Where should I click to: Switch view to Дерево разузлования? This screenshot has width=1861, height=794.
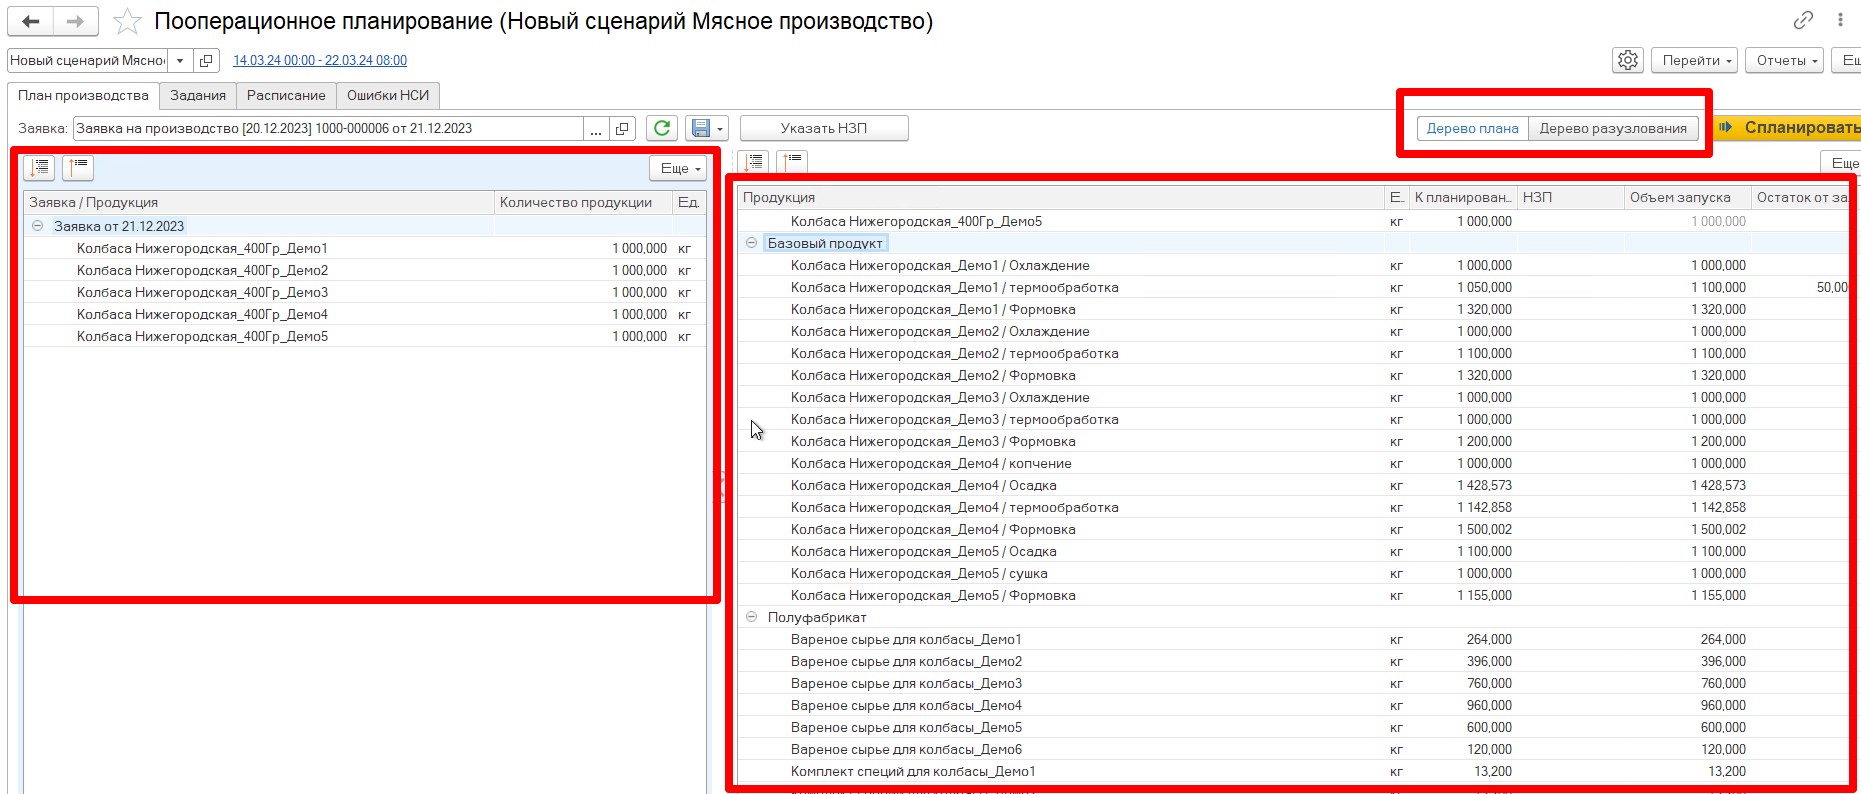(x=1612, y=128)
